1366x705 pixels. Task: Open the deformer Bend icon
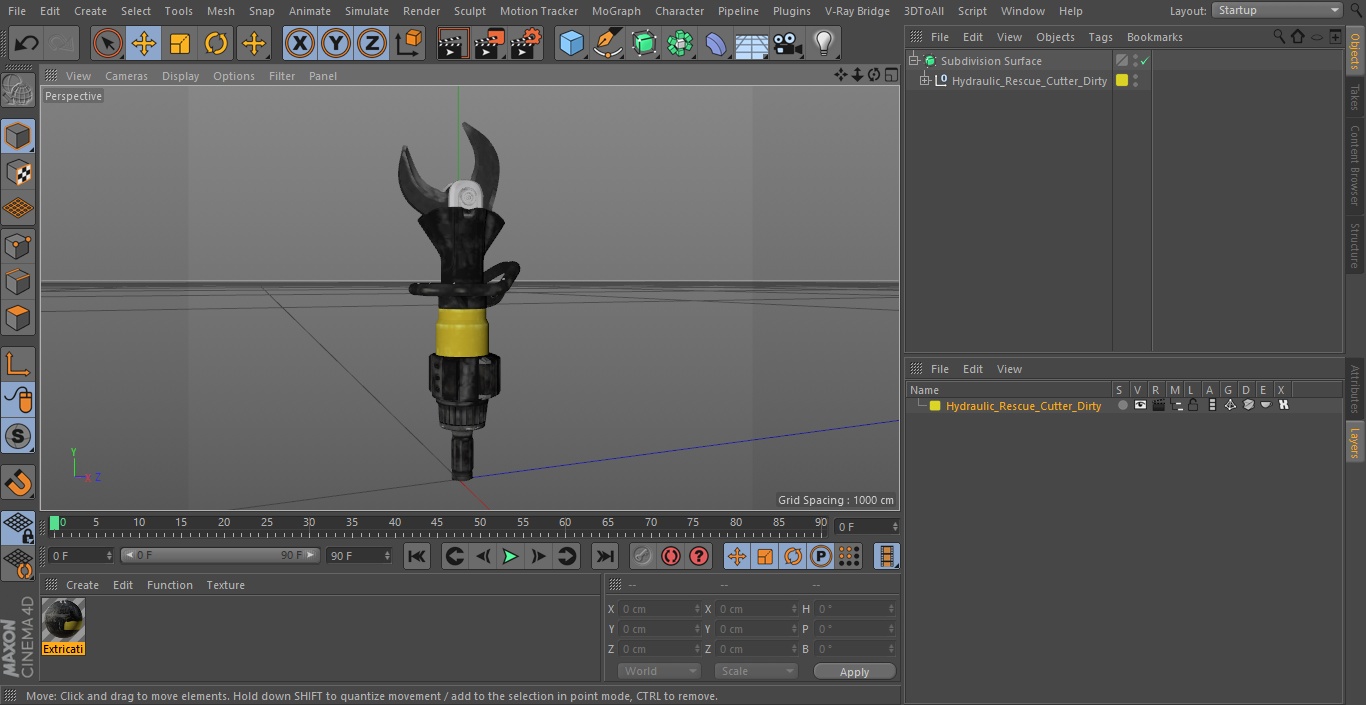tap(716, 43)
